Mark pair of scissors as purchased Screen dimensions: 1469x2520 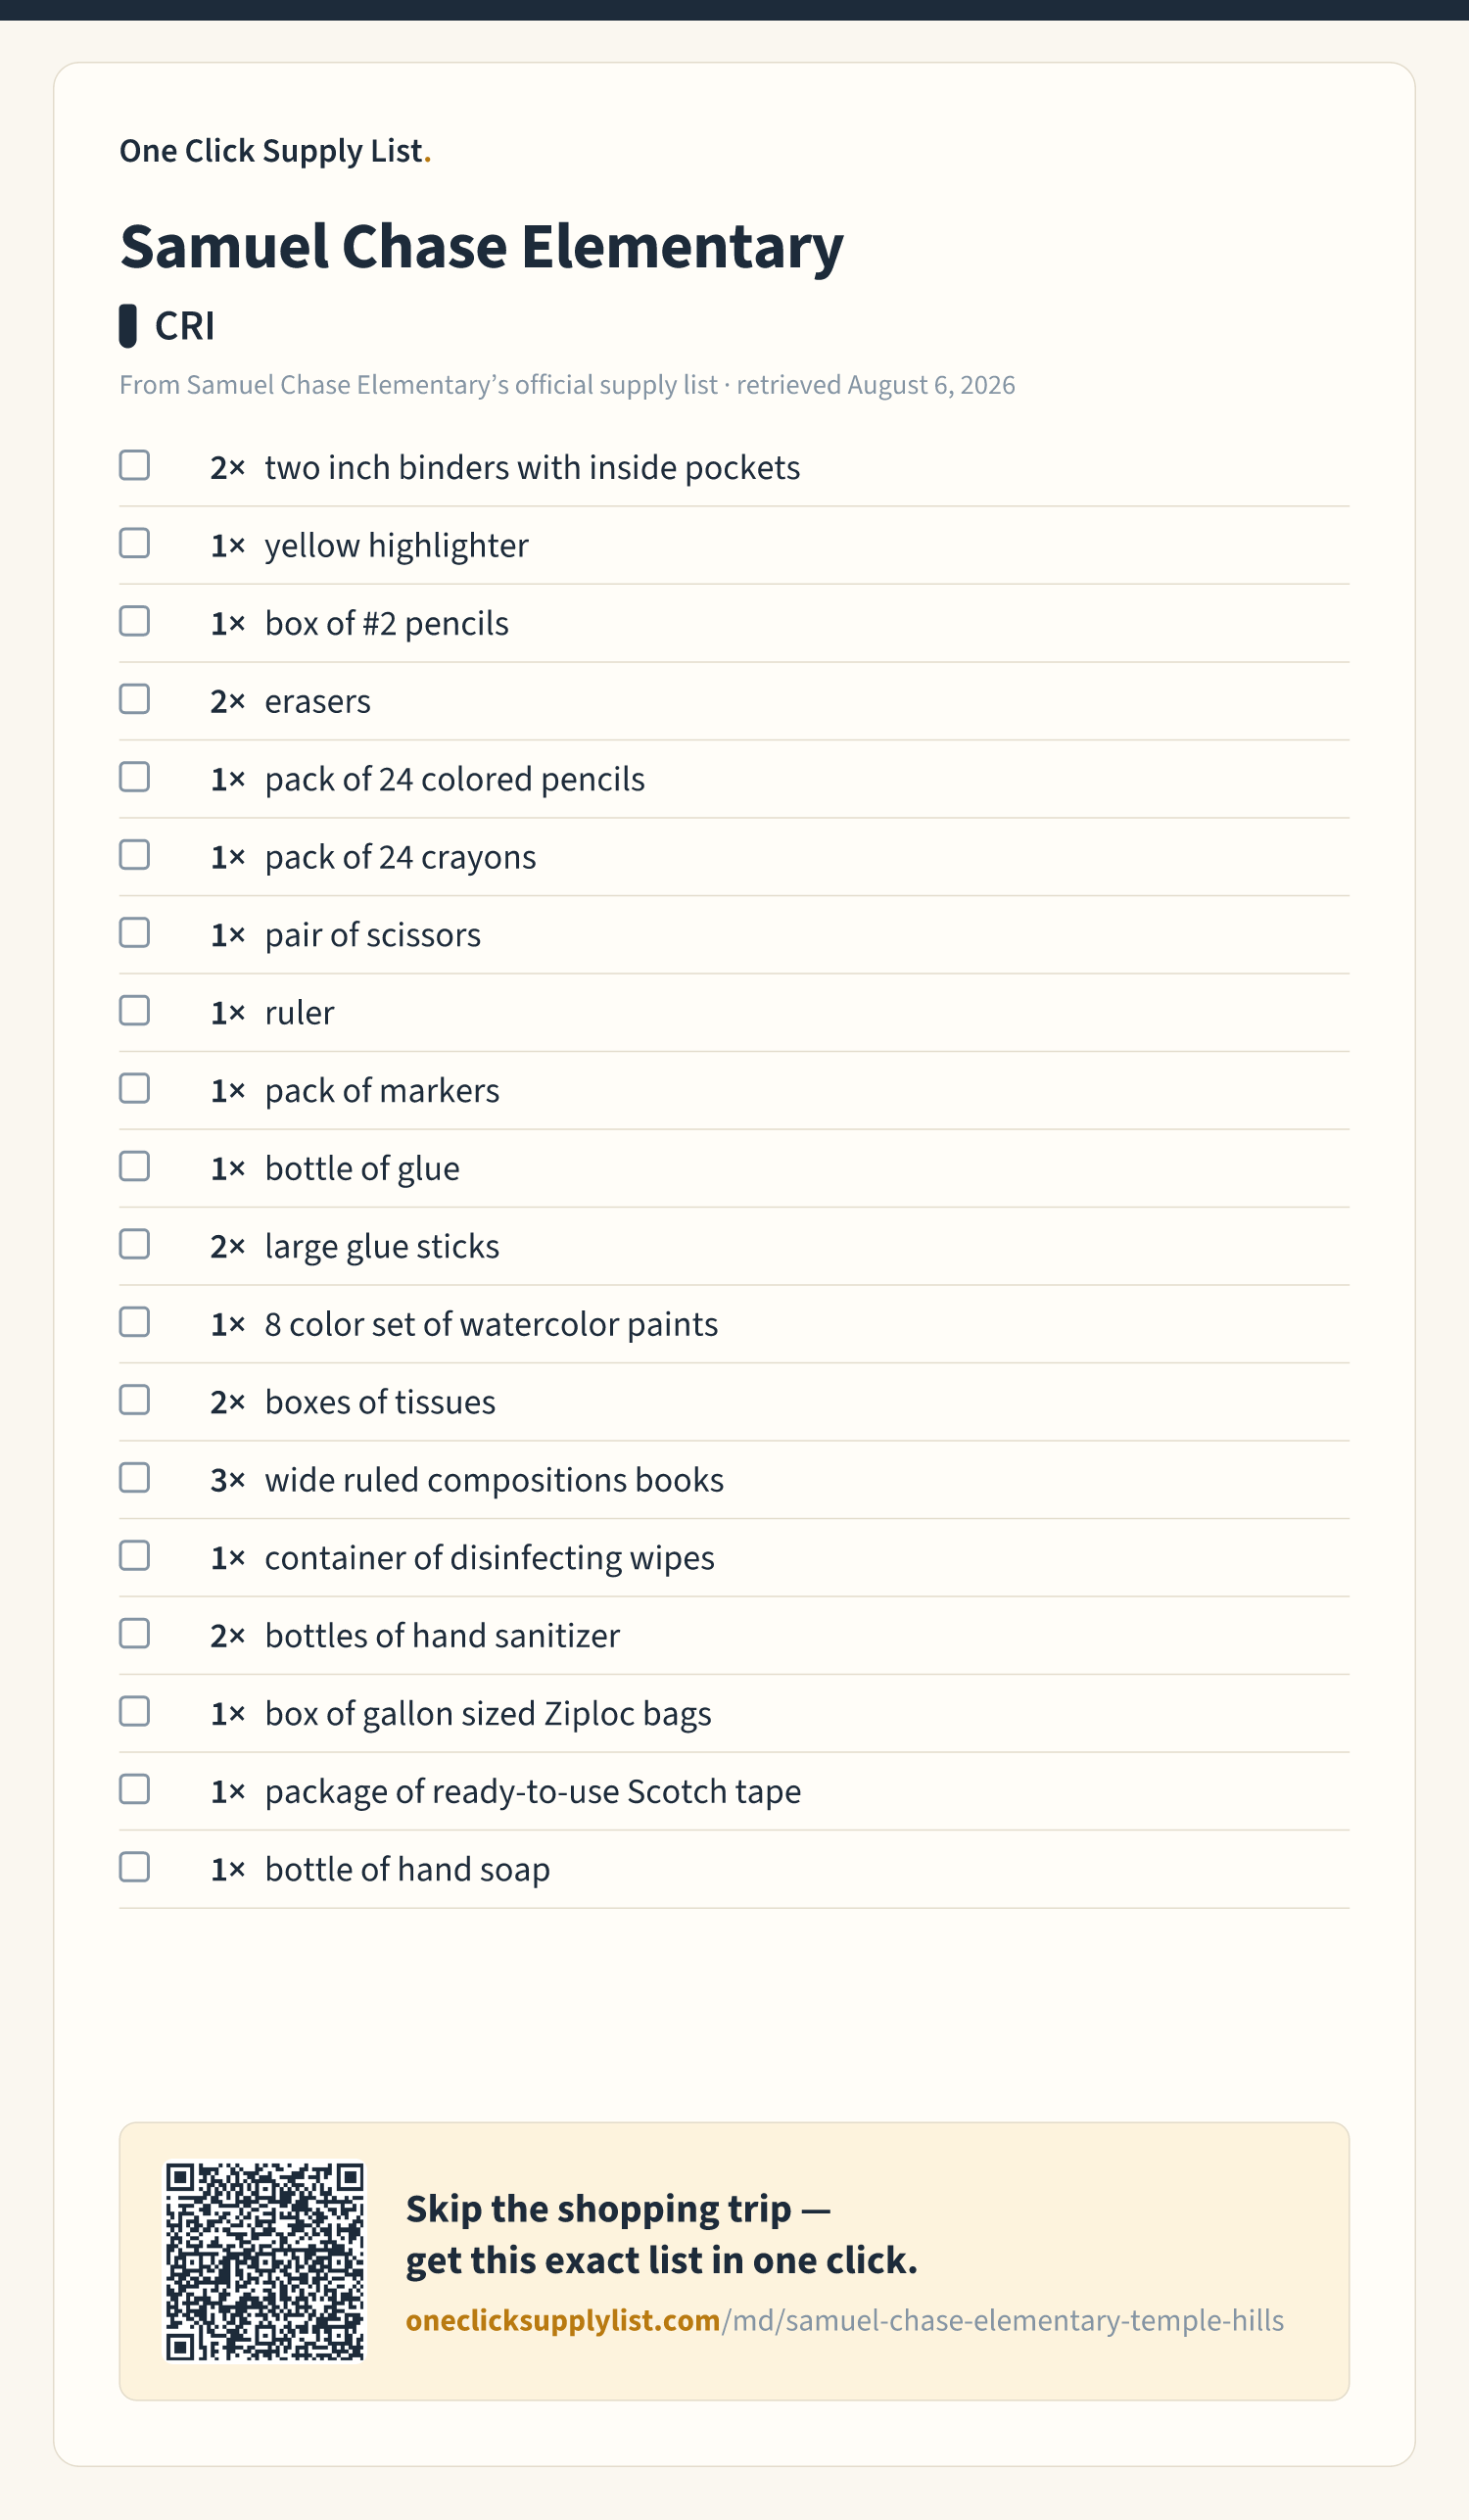tap(134, 933)
